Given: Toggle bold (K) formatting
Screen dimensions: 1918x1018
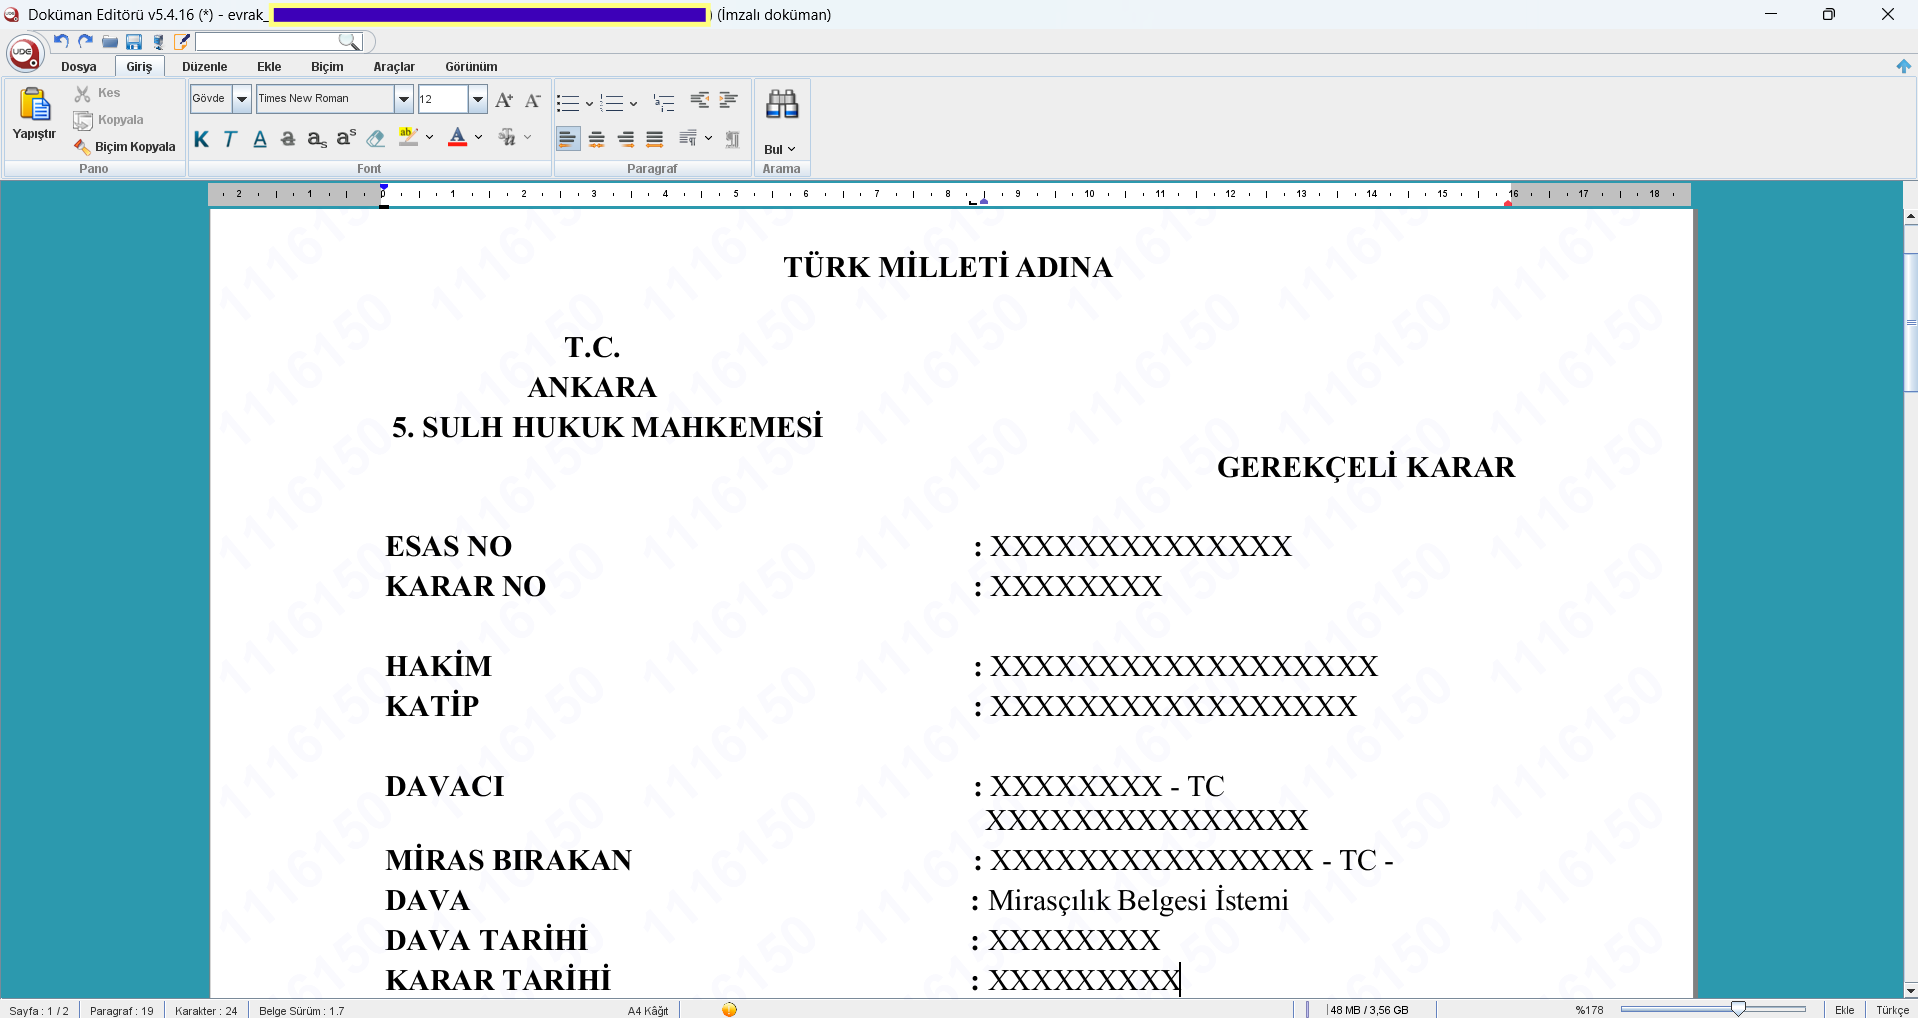Looking at the screenshot, I should point(202,139).
